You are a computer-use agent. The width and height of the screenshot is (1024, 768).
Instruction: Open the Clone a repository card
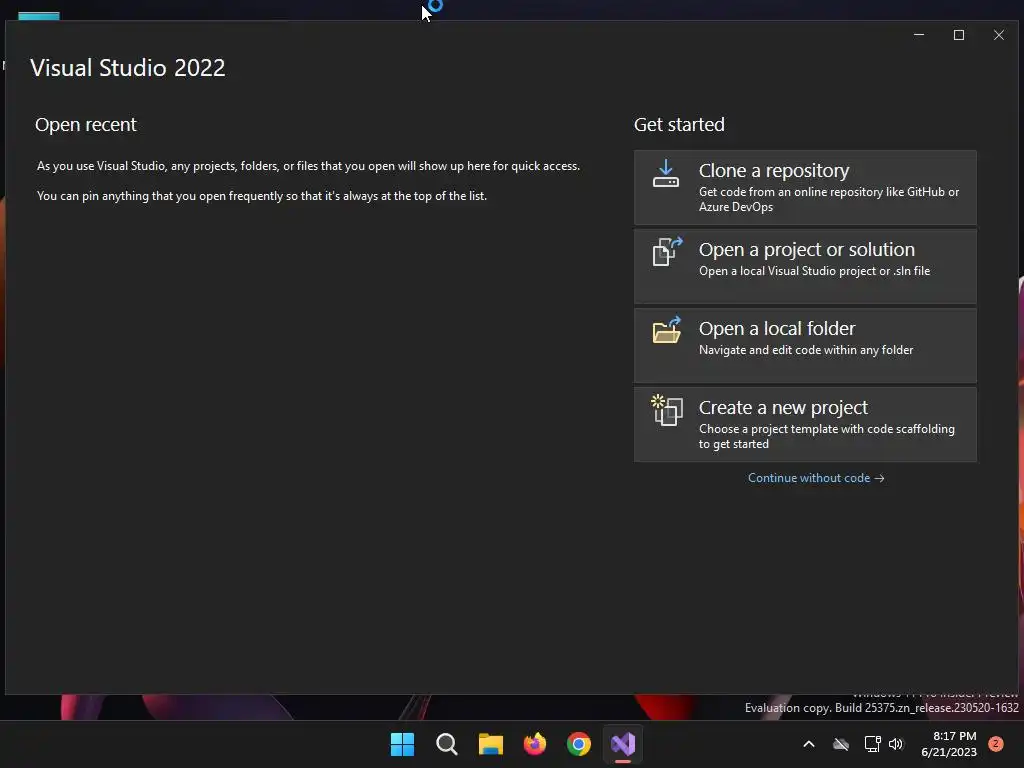click(x=805, y=187)
